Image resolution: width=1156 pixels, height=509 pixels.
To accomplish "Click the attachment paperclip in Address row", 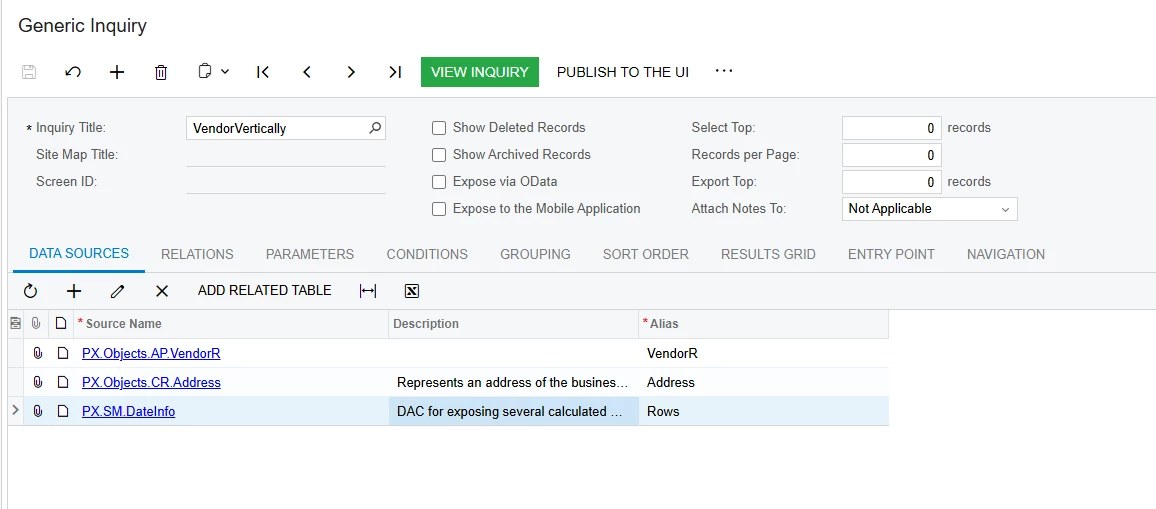I will tap(38, 382).
